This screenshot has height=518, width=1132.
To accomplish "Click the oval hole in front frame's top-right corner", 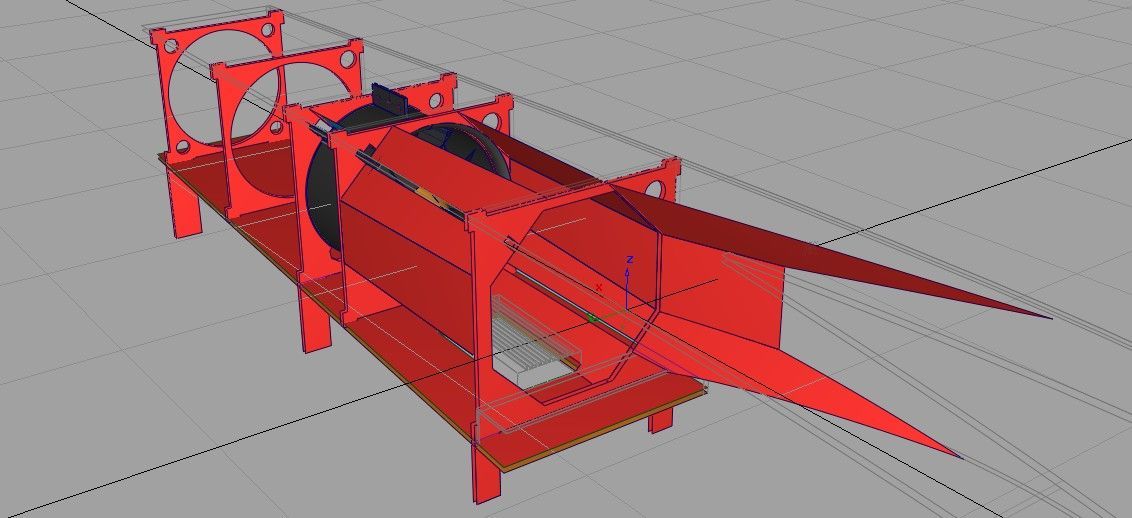I will (658, 187).
